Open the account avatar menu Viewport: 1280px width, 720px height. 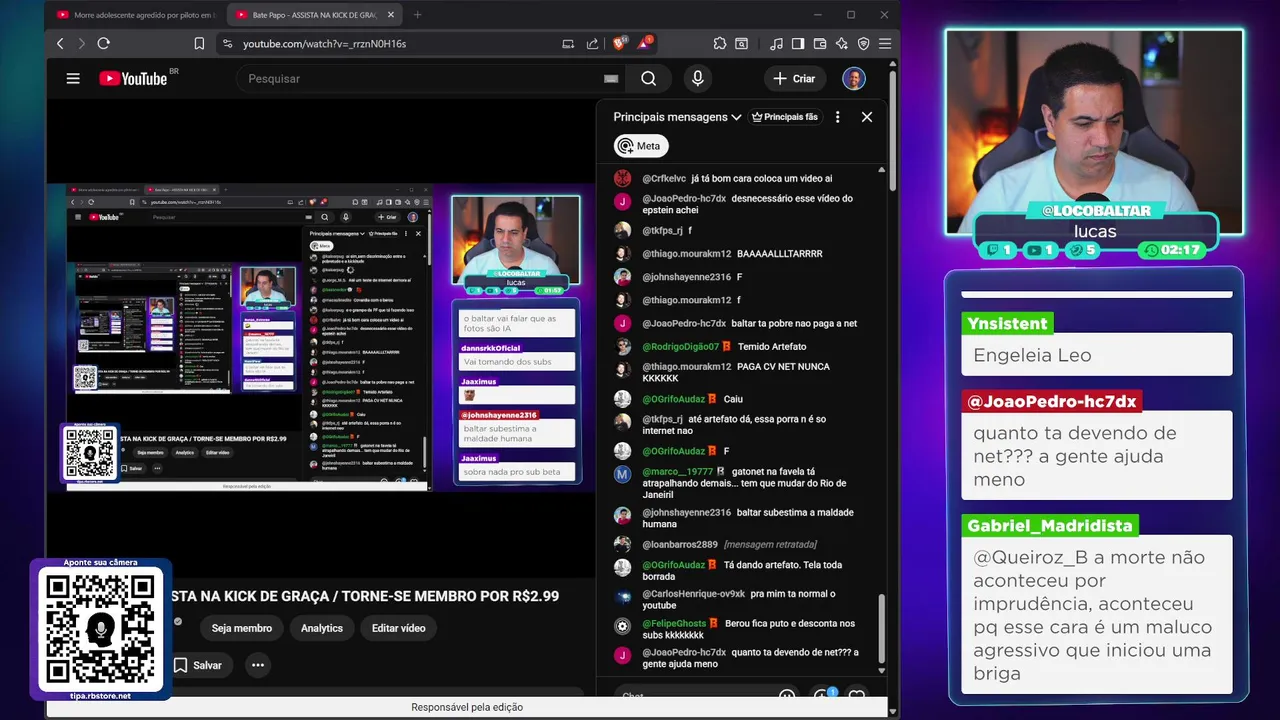coord(854,78)
